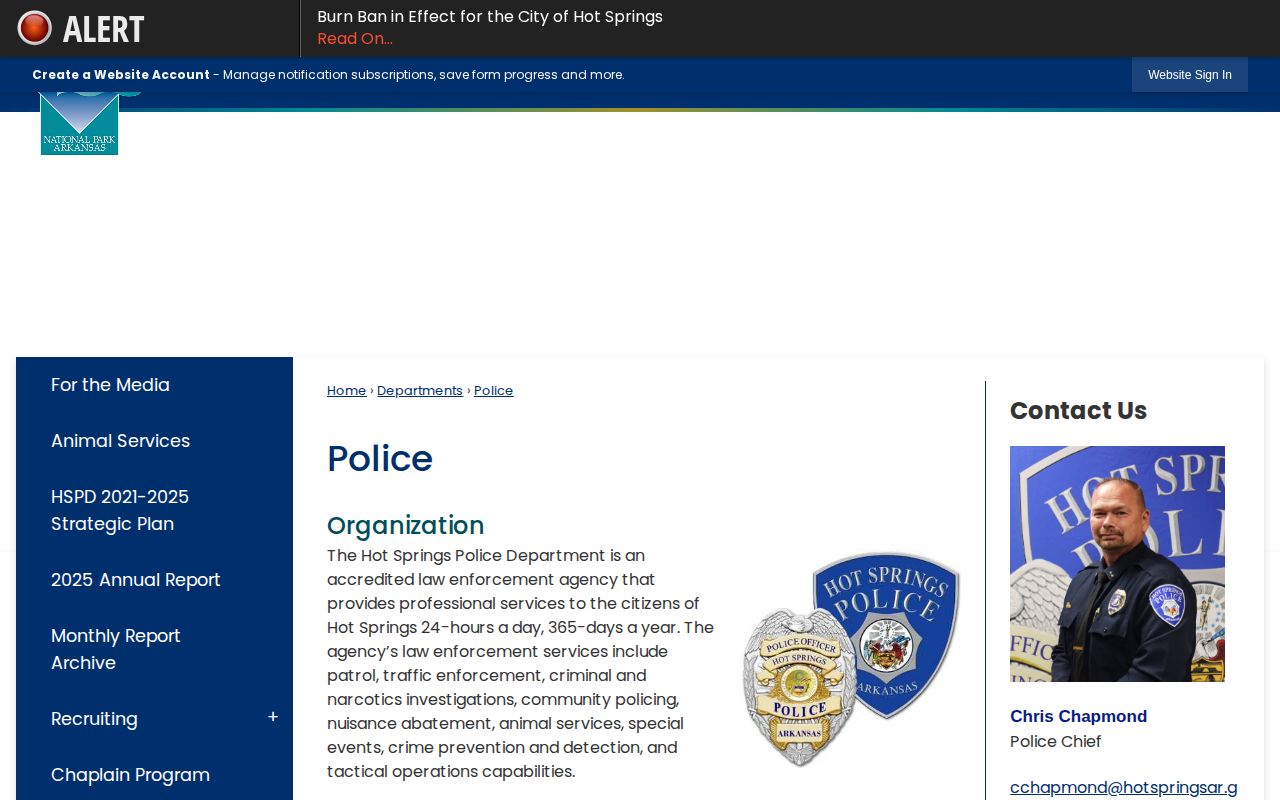Click the red alert indicator icon

click(x=35, y=28)
